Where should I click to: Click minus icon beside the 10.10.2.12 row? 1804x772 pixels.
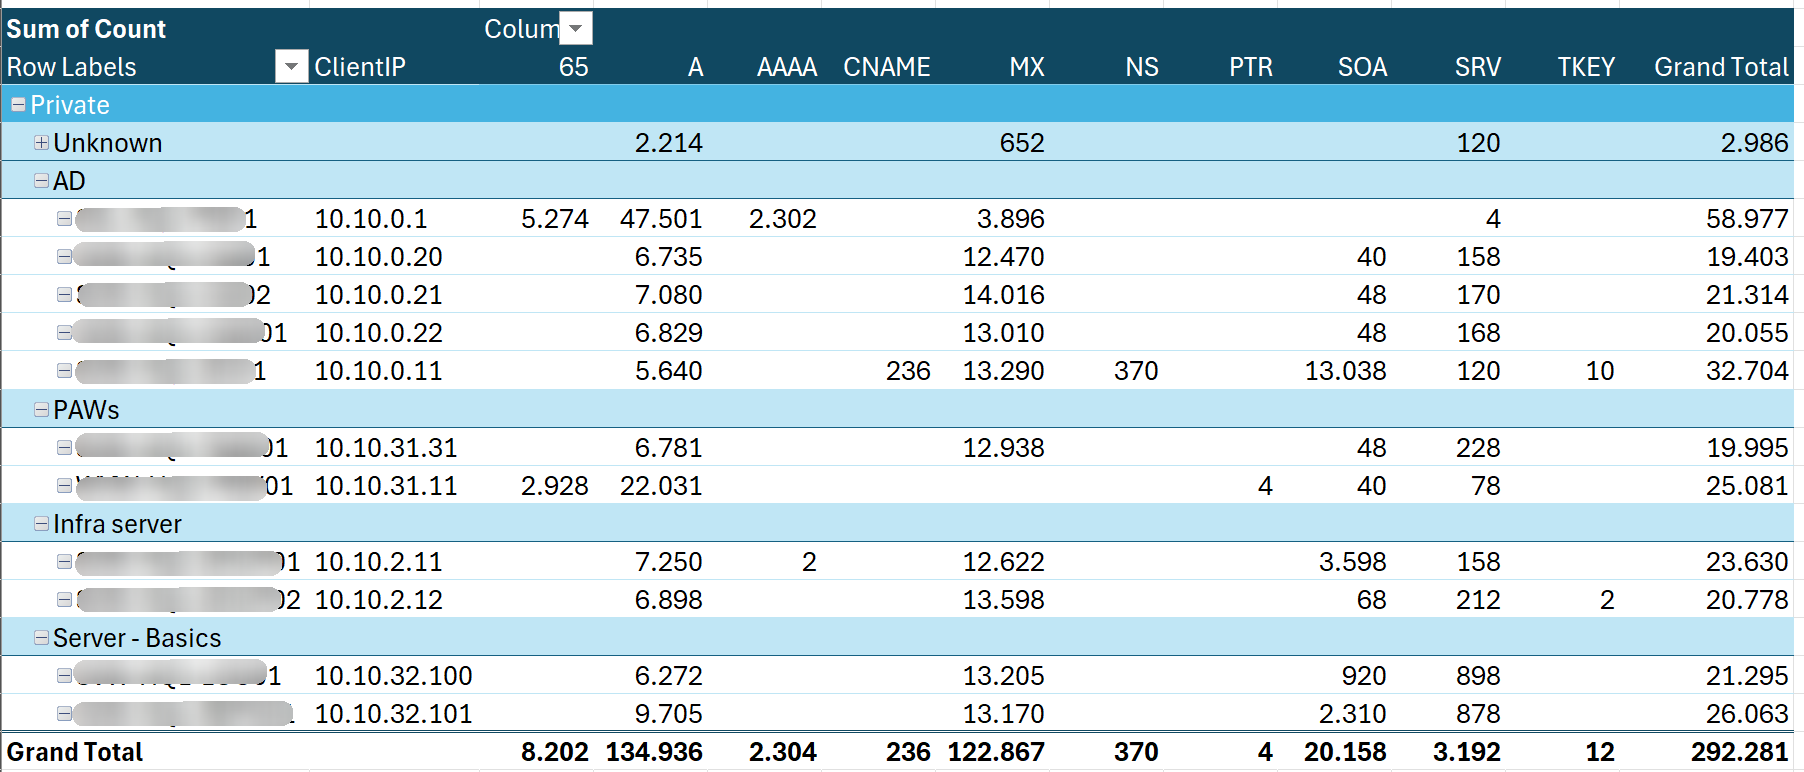[64, 600]
